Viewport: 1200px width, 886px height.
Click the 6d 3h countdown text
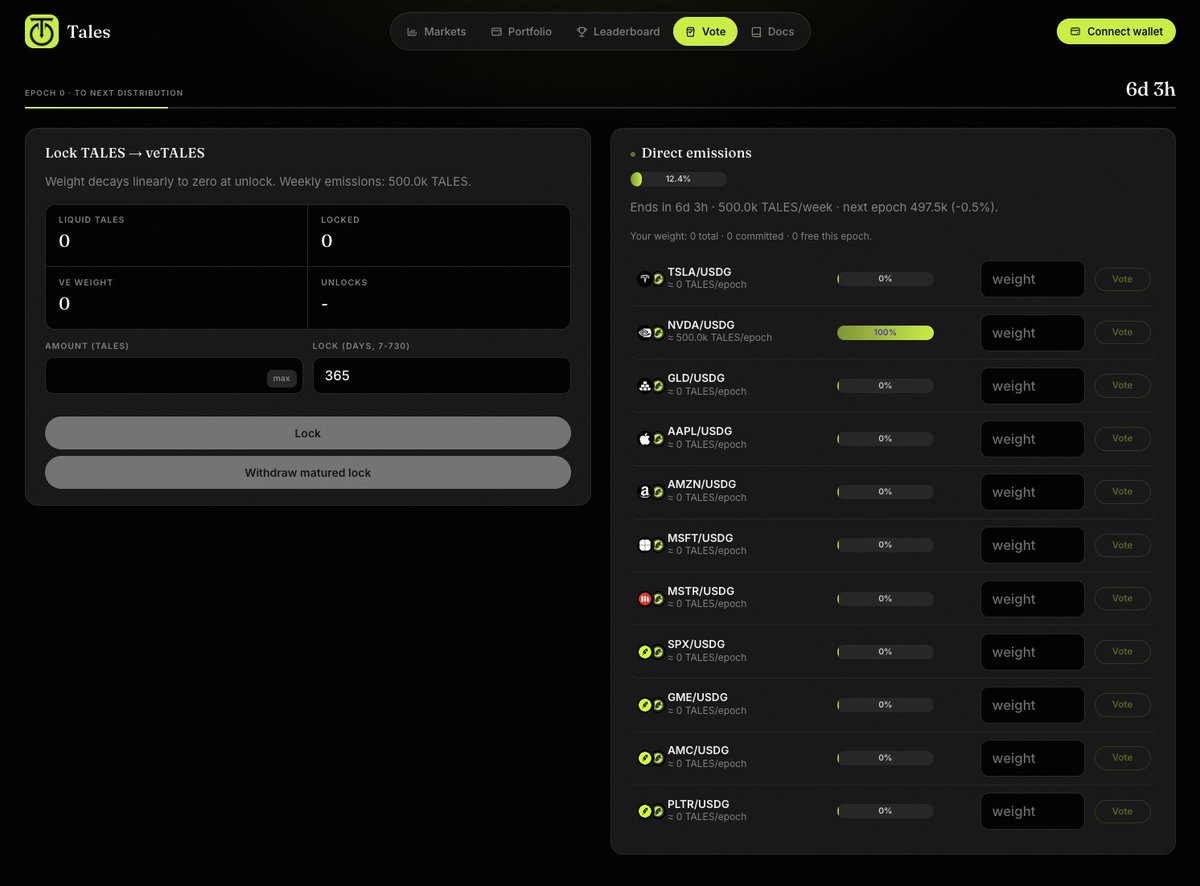(x=1150, y=88)
